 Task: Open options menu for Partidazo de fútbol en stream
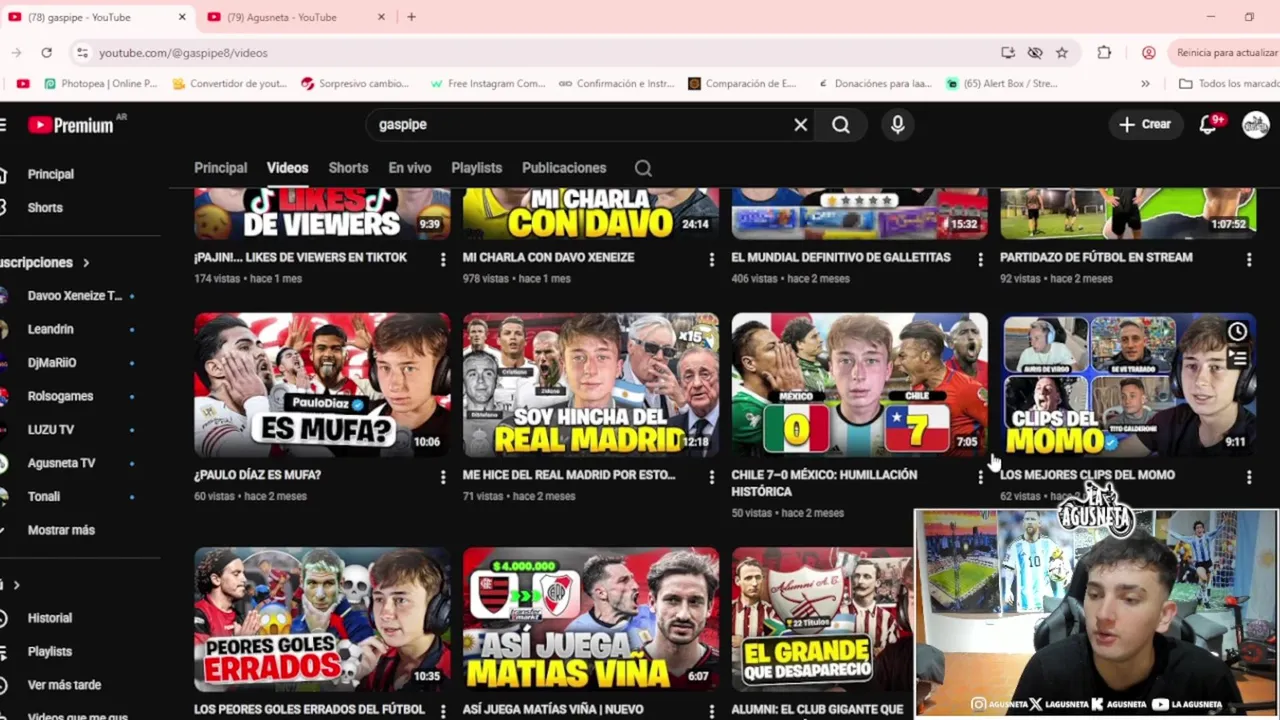point(1248,260)
